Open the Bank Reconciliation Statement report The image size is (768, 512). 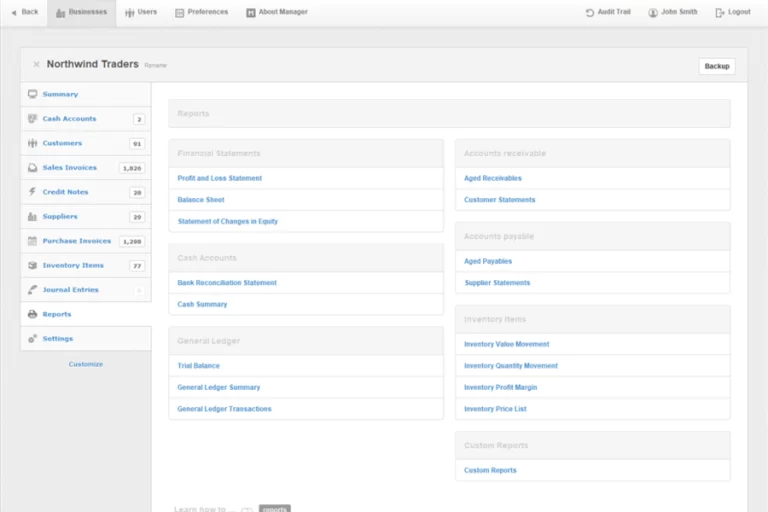coord(227,283)
